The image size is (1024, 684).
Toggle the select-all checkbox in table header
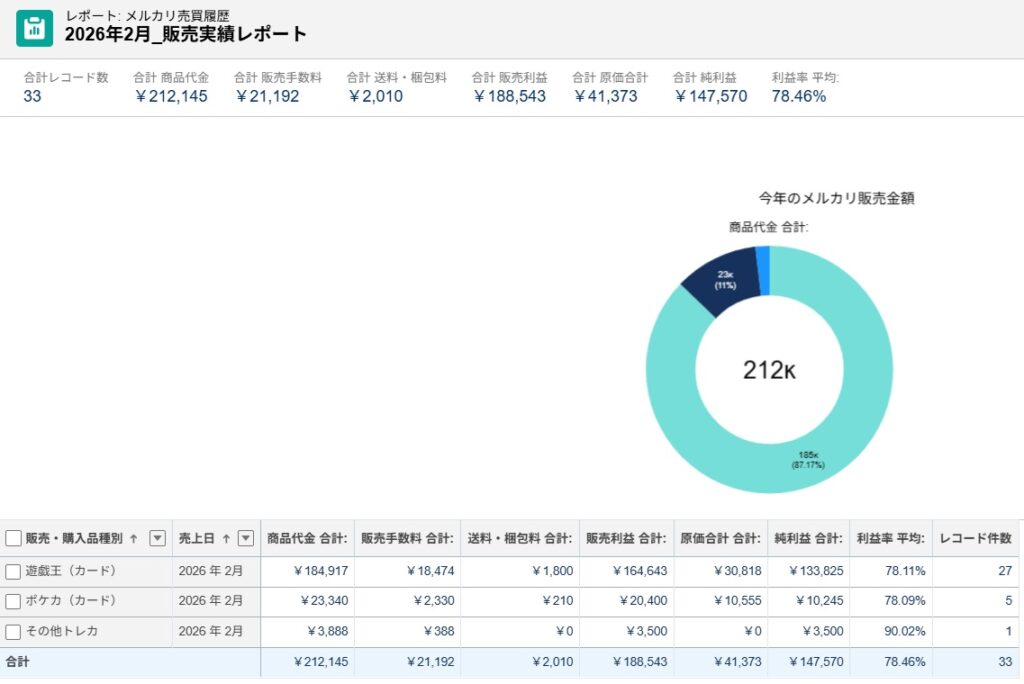[x=12, y=539]
